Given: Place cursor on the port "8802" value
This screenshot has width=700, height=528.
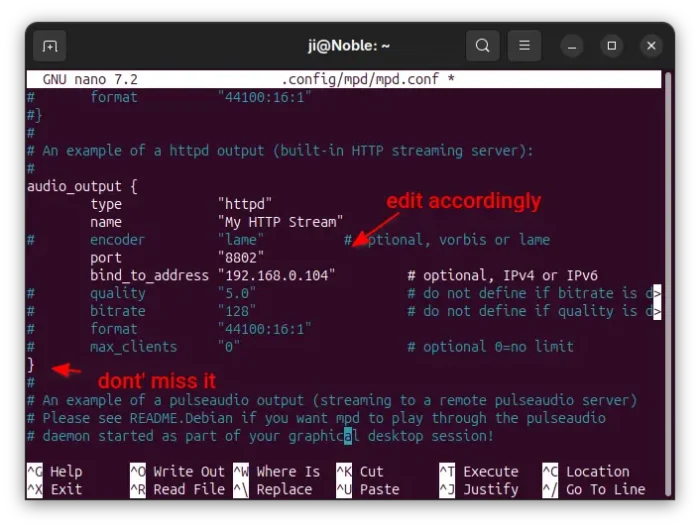Looking at the screenshot, I should pos(241,257).
